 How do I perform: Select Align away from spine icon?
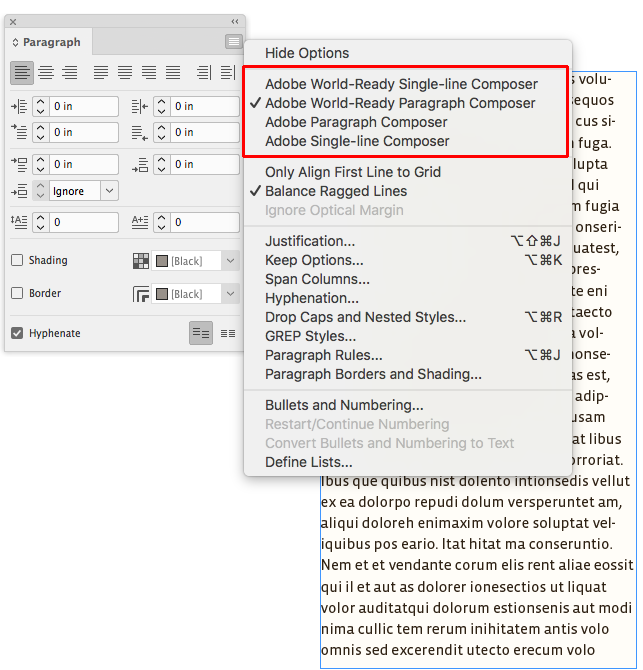[x=228, y=73]
